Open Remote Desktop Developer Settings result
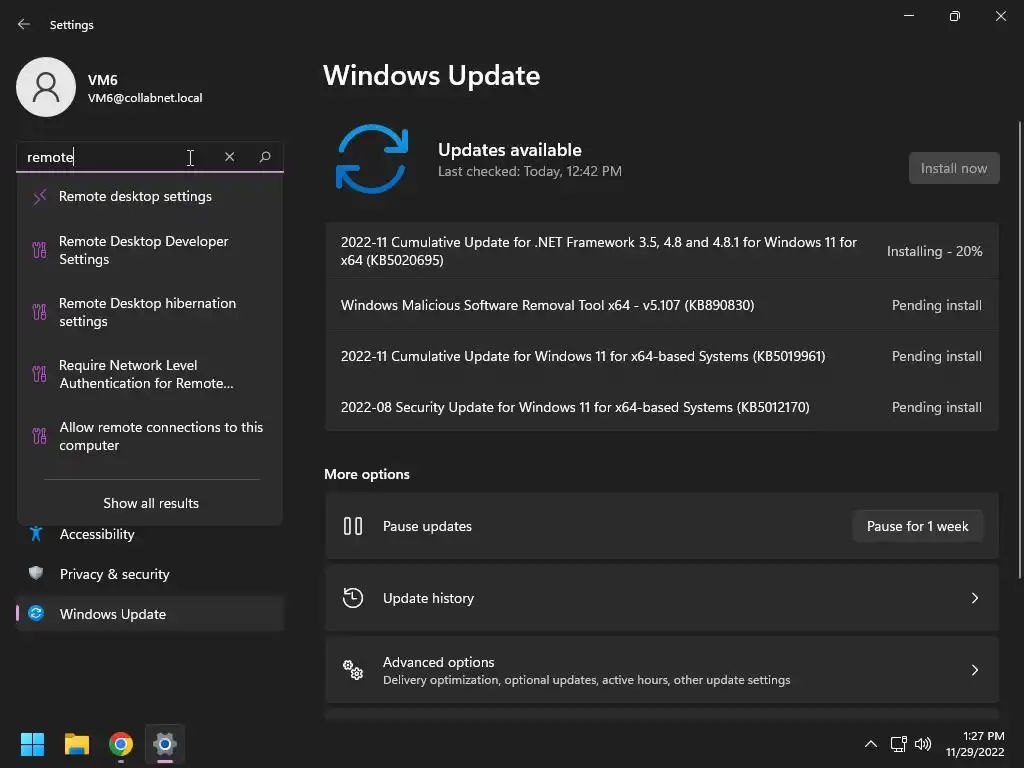1024x768 pixels. click(150, 250)
